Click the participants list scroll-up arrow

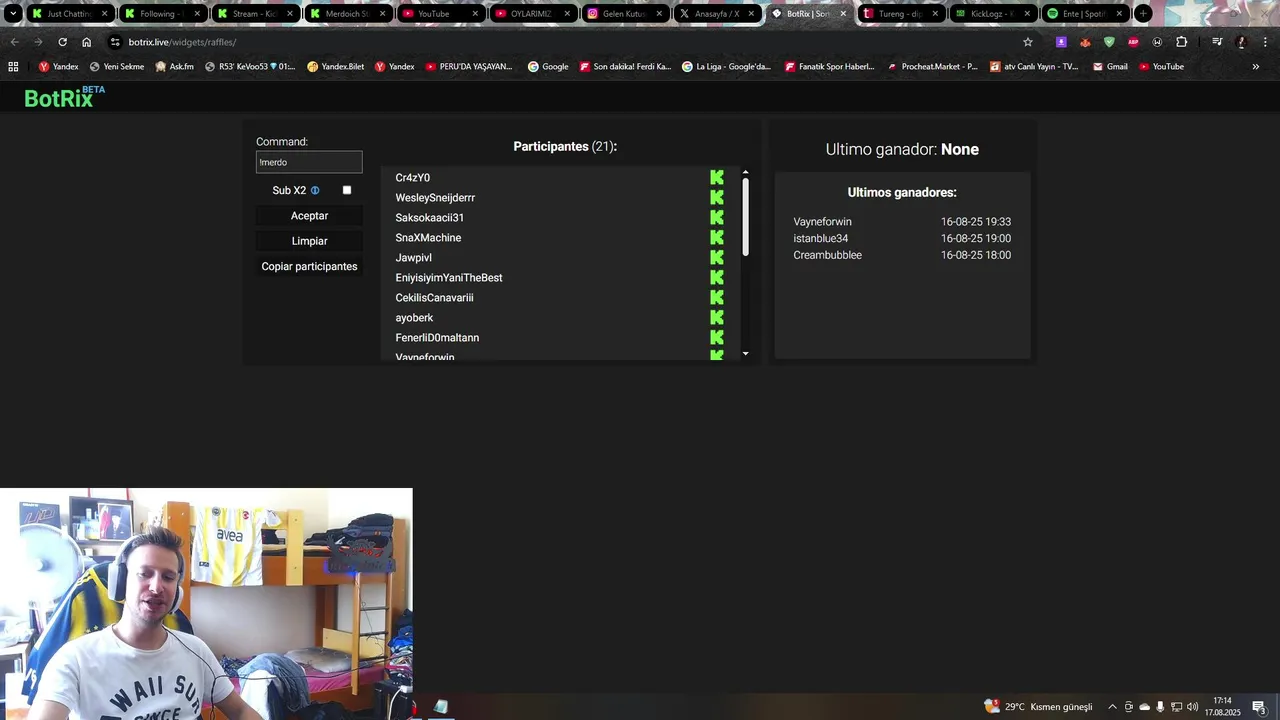(745, 173)
